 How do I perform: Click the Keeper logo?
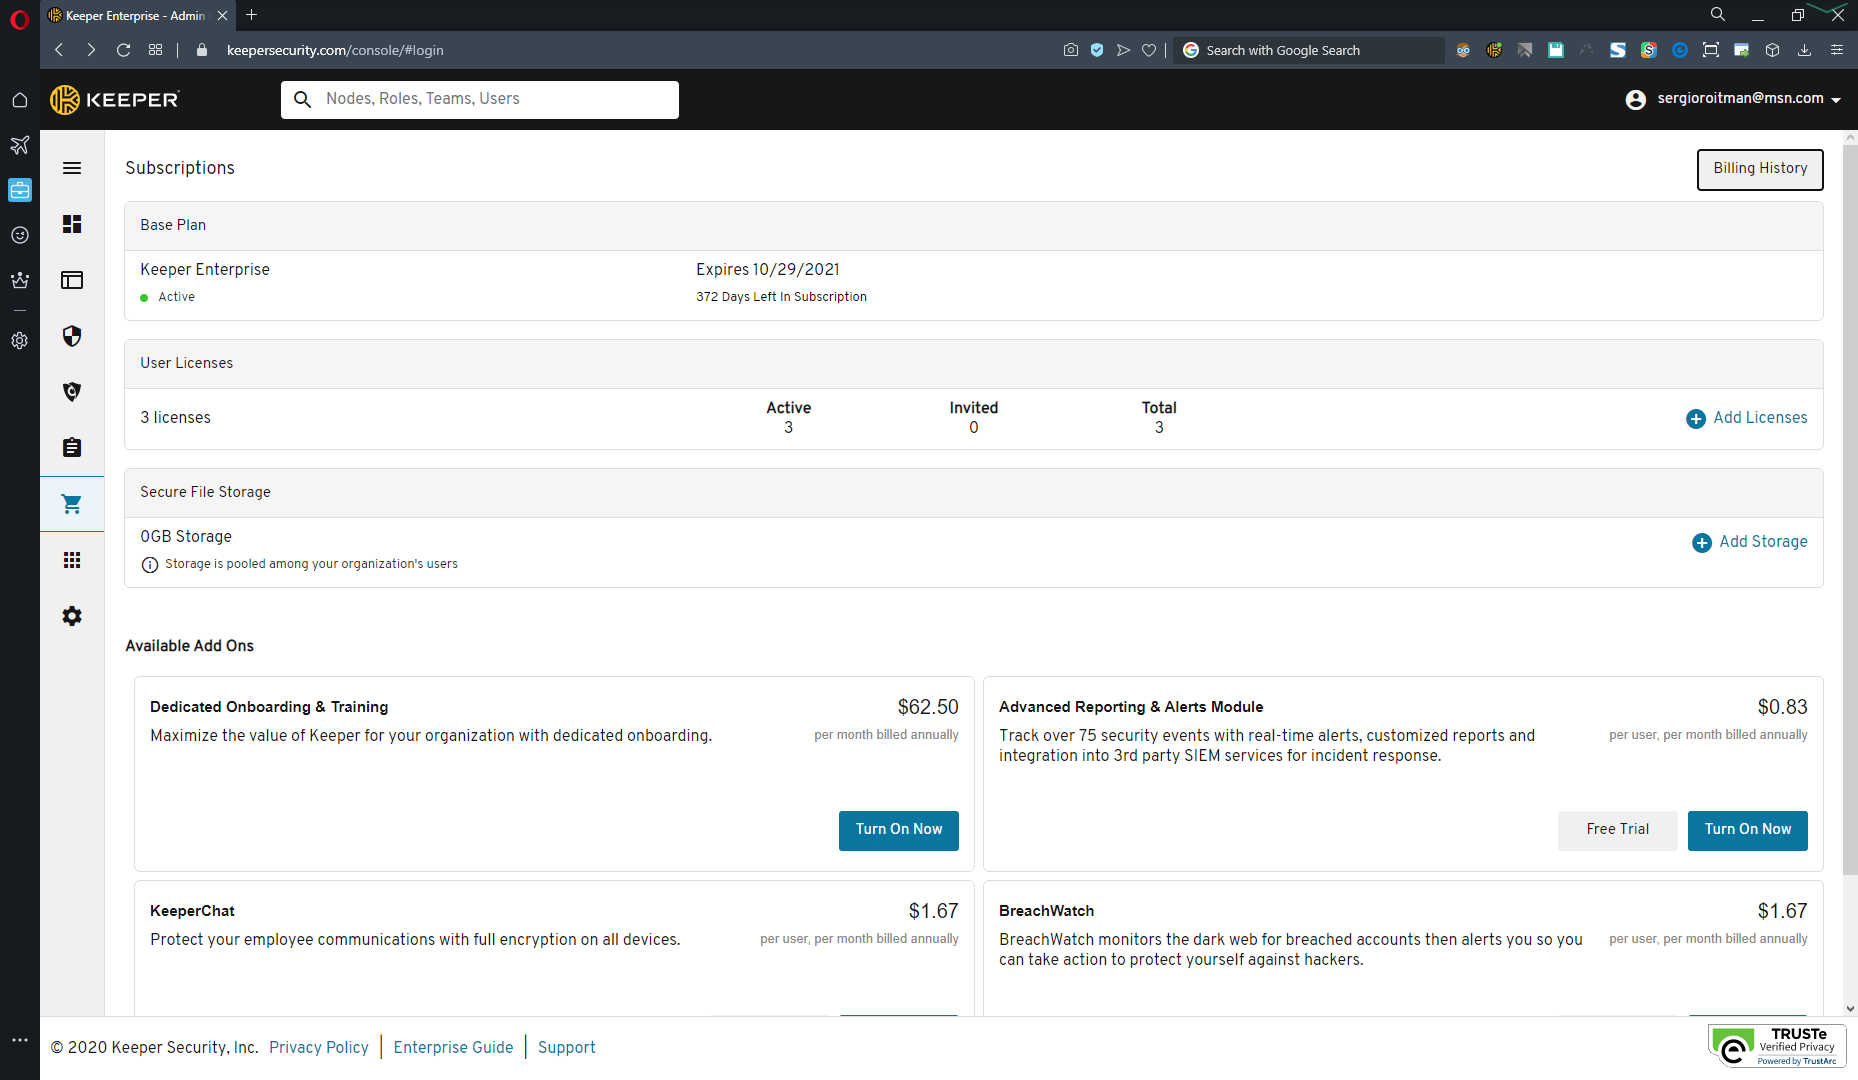[115, 99]
